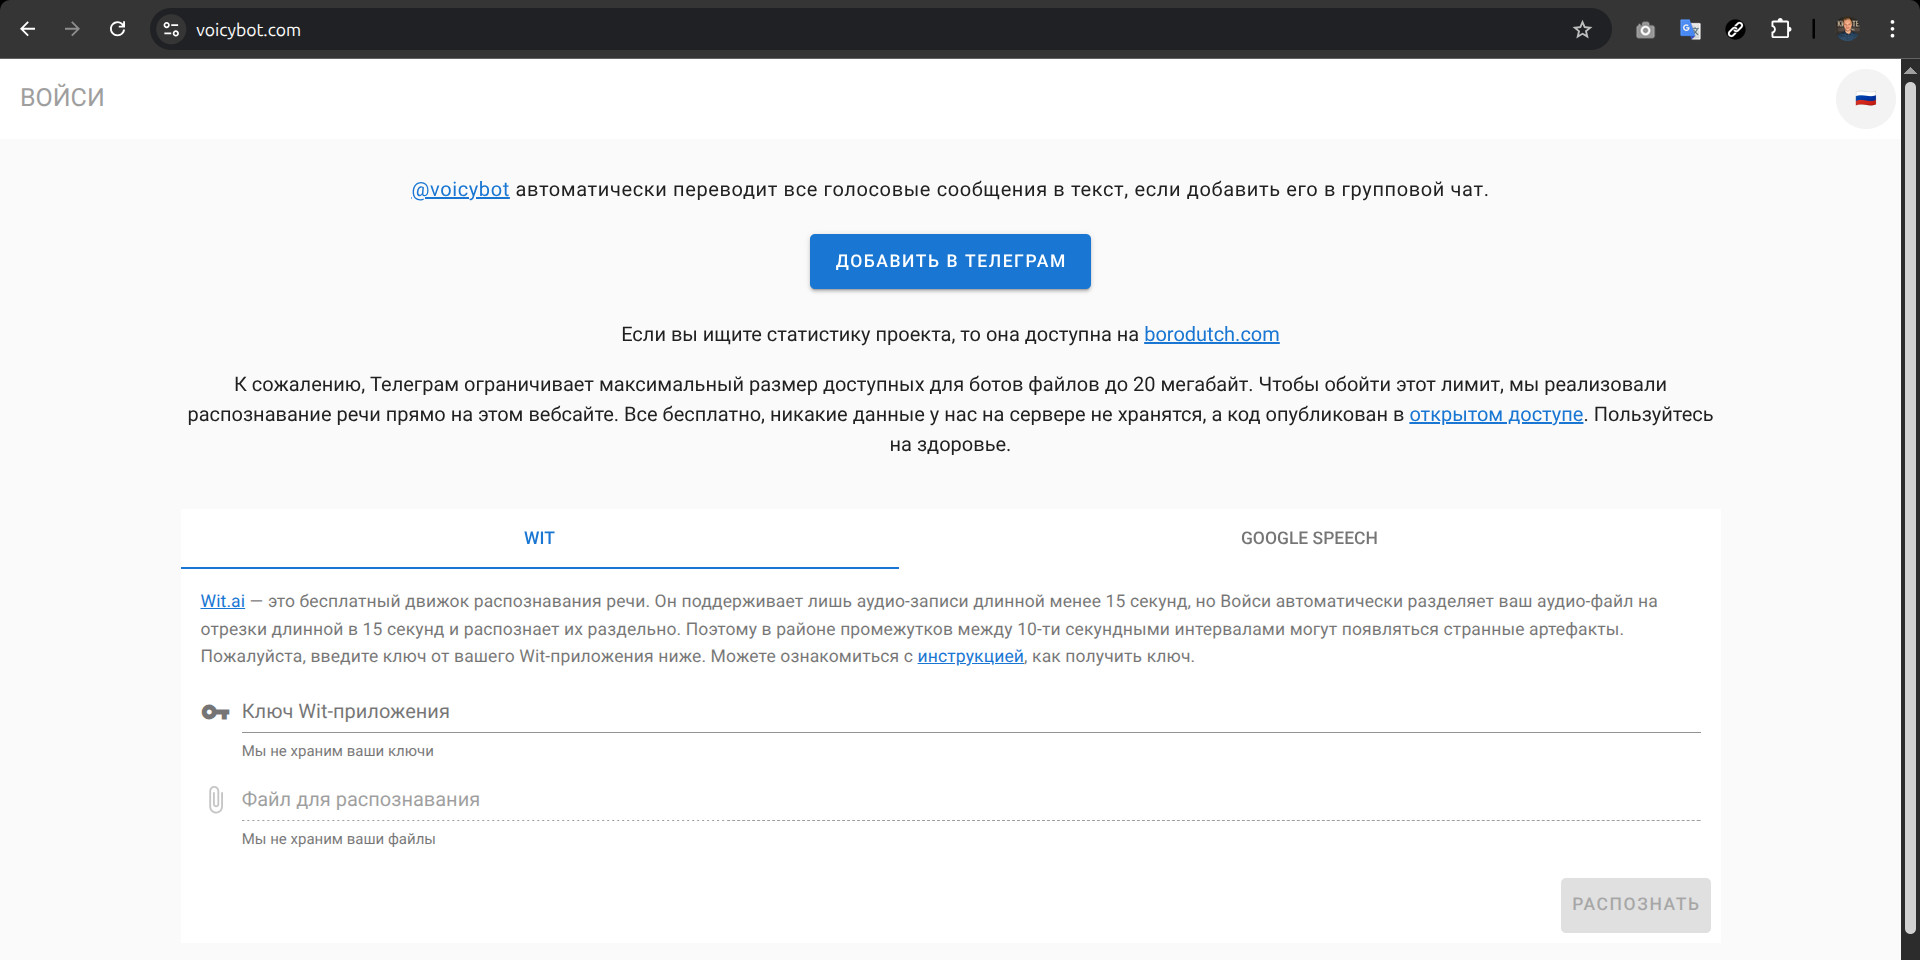Switch to the WIT tab
This screenshot has height=960, width=1920.
539,538
